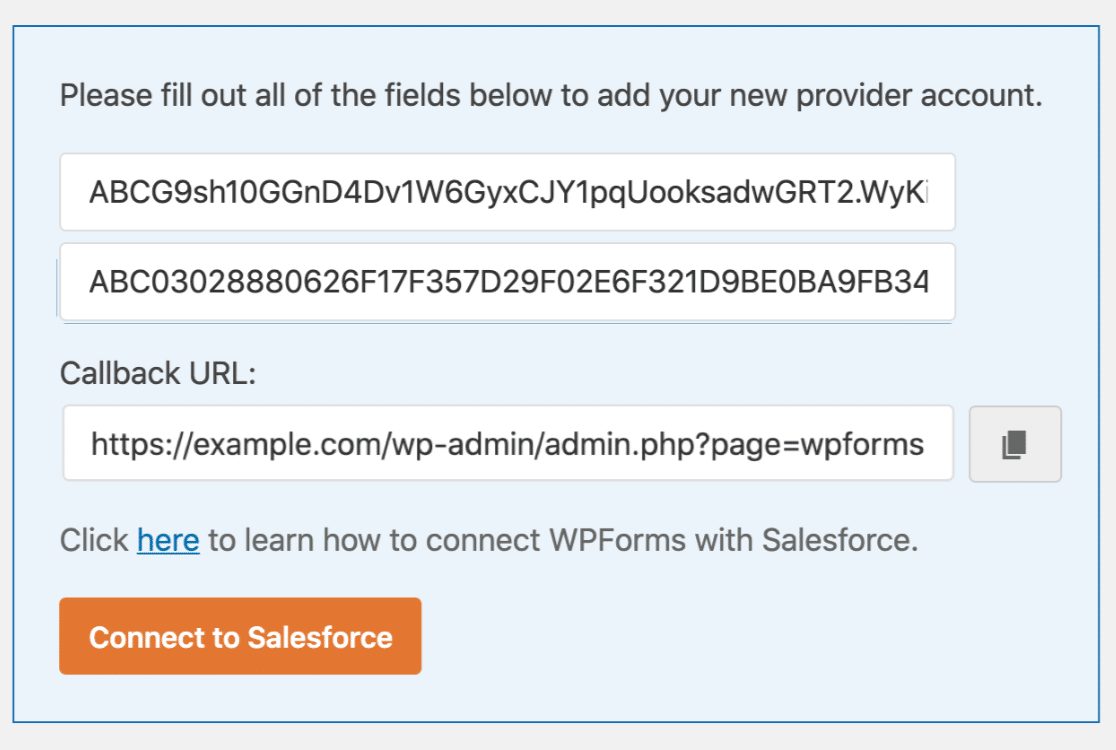The image size is (1116, 750).
Task: Click the orange Salesforce connect button
Action: pyautogui.click(x=240, y=637)
